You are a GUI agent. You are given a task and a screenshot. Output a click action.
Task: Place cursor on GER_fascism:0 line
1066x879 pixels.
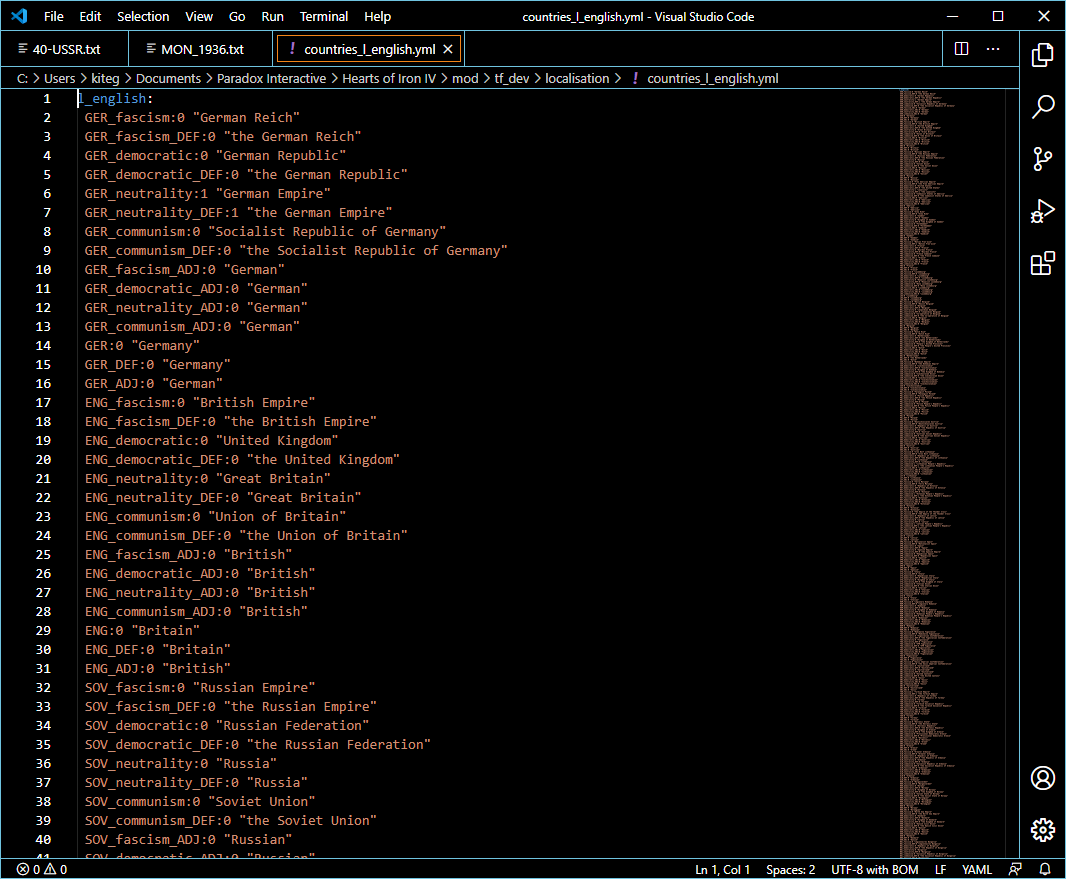[x=192, y=118]
